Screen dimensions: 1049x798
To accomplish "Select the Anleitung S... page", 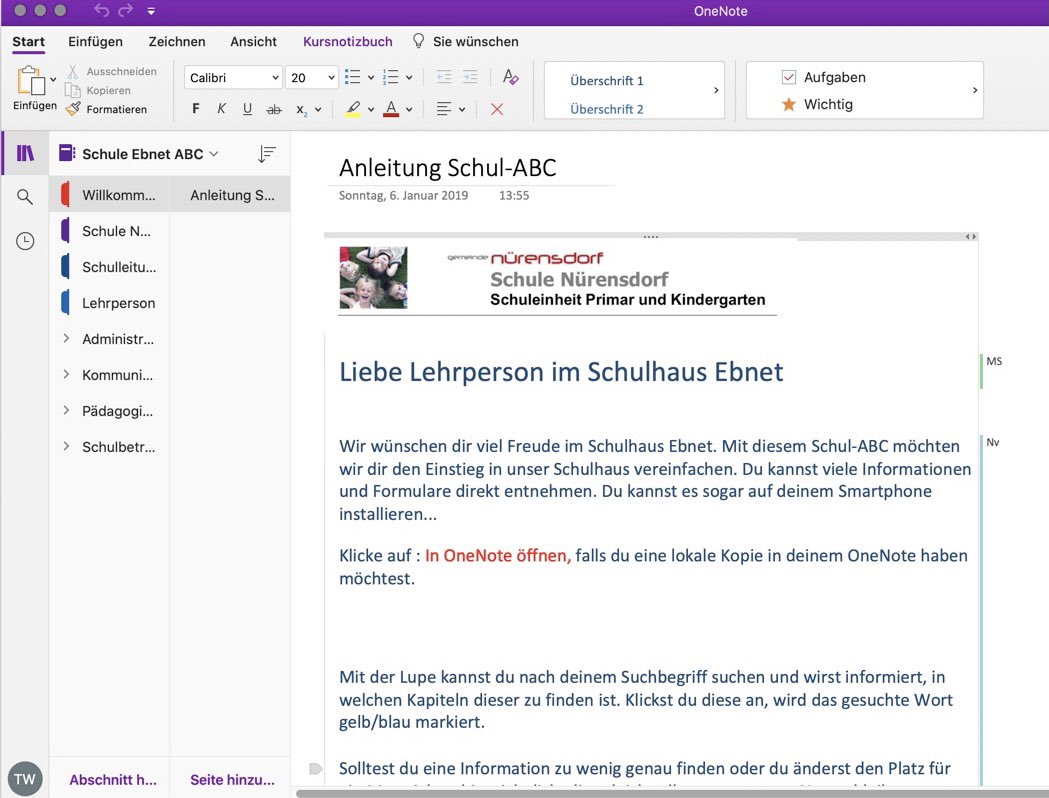I will (230, 195).
